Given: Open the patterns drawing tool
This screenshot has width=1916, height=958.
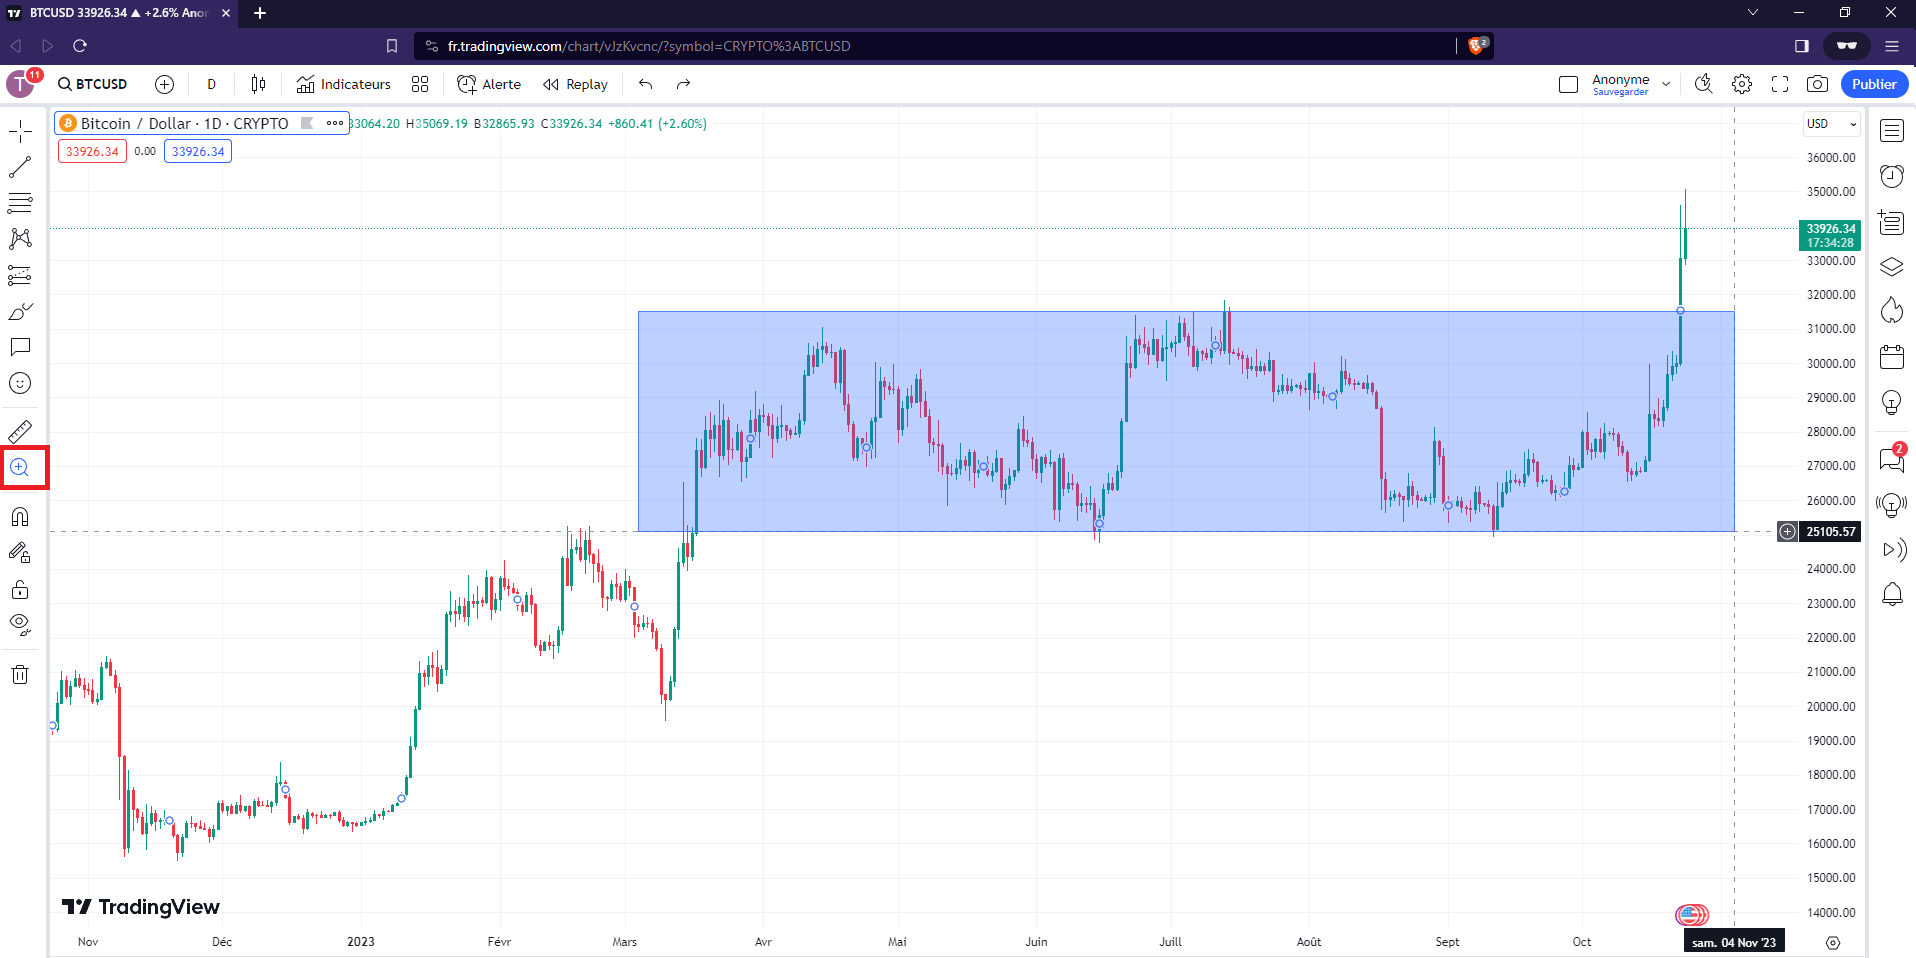Looking at the screenshot, I should tap(20, 239).
